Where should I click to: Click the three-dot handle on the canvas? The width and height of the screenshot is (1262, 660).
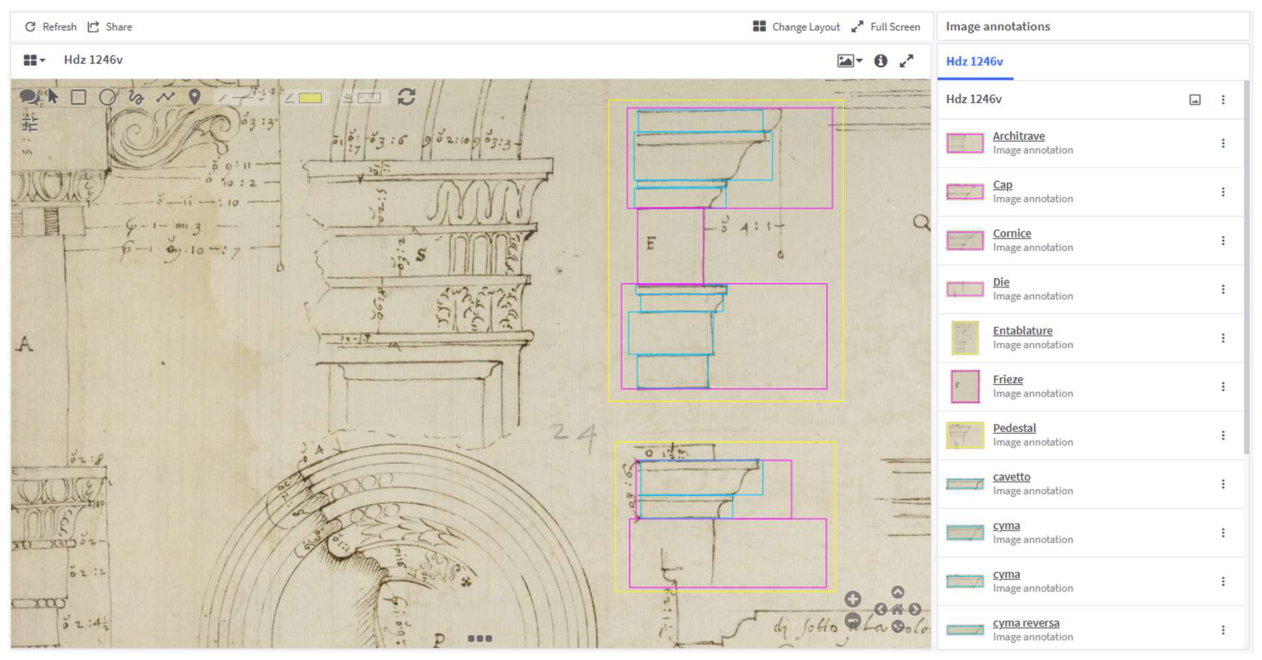(x=480, y=638)
